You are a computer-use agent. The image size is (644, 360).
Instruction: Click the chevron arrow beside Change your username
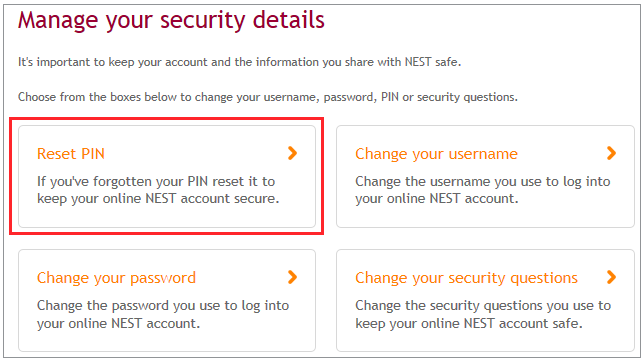(611, 154)
